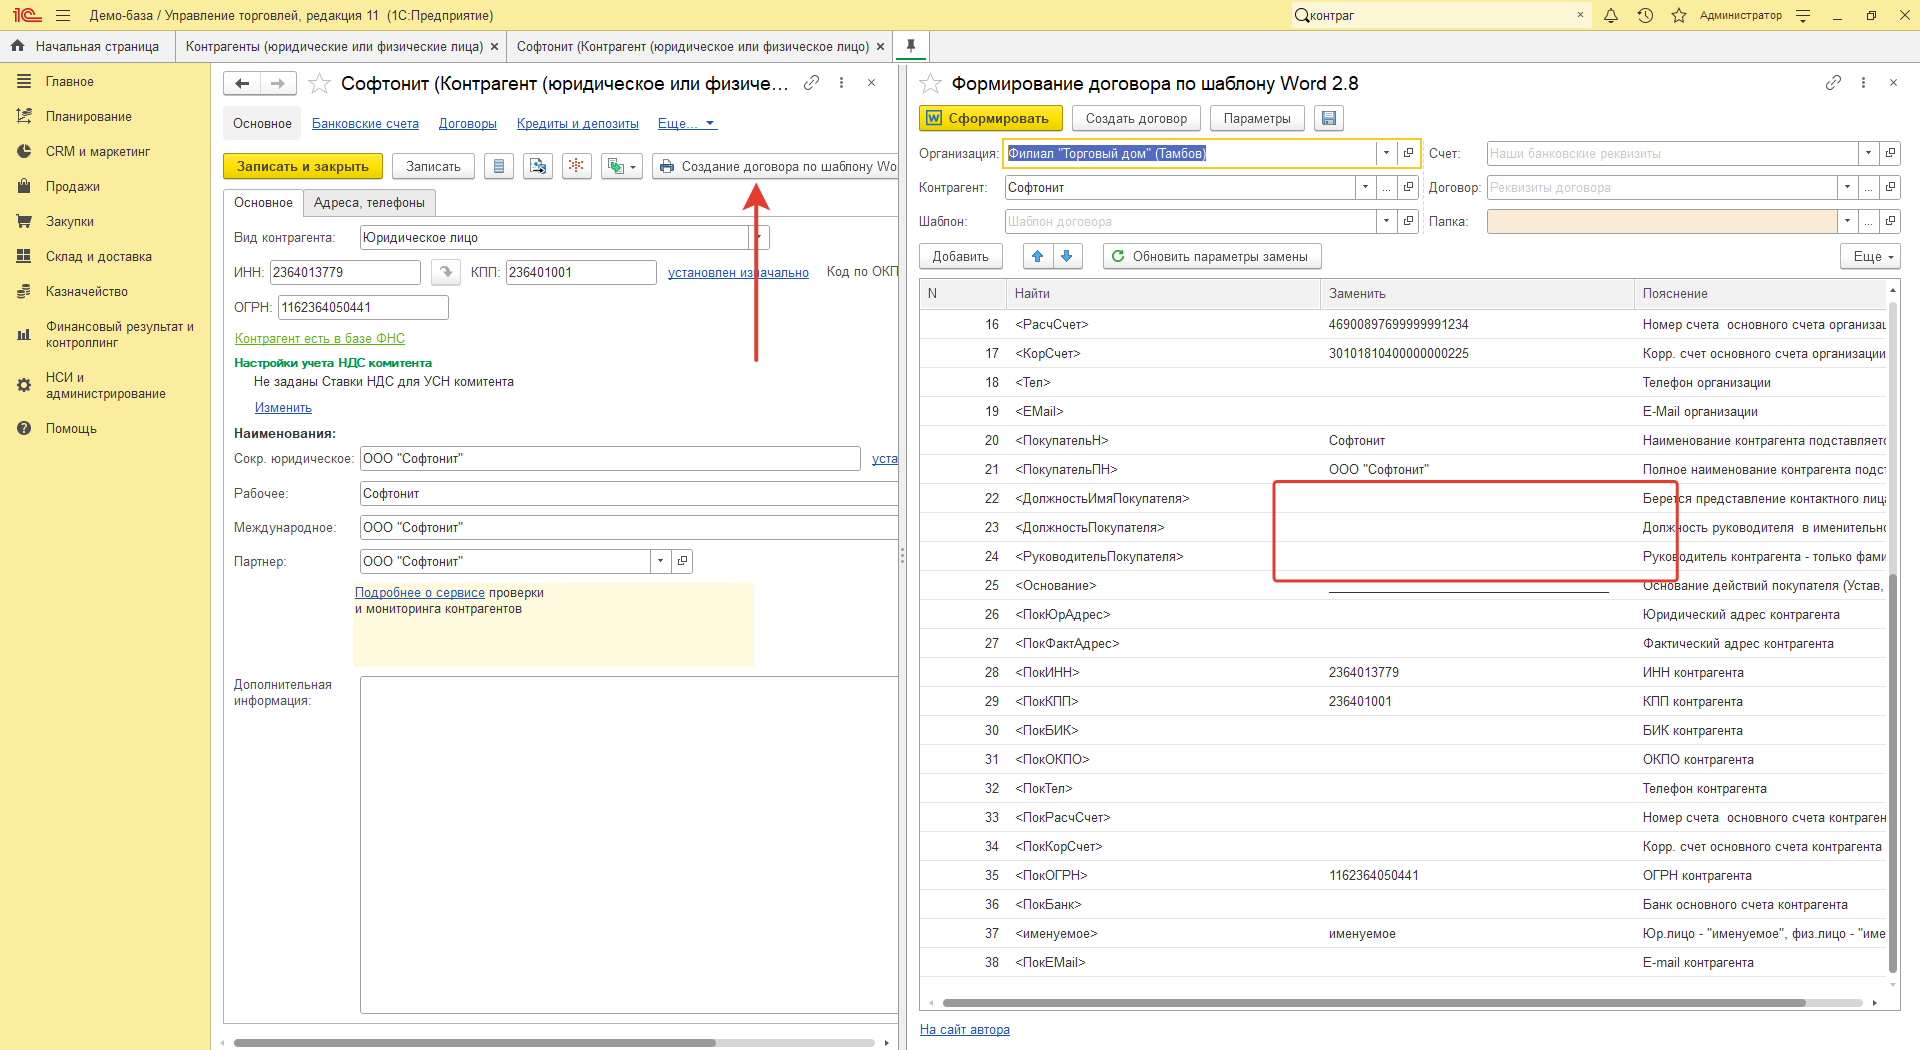
Task: Click Контрагент есть в базе ФНС link
Action: [319, 338]
